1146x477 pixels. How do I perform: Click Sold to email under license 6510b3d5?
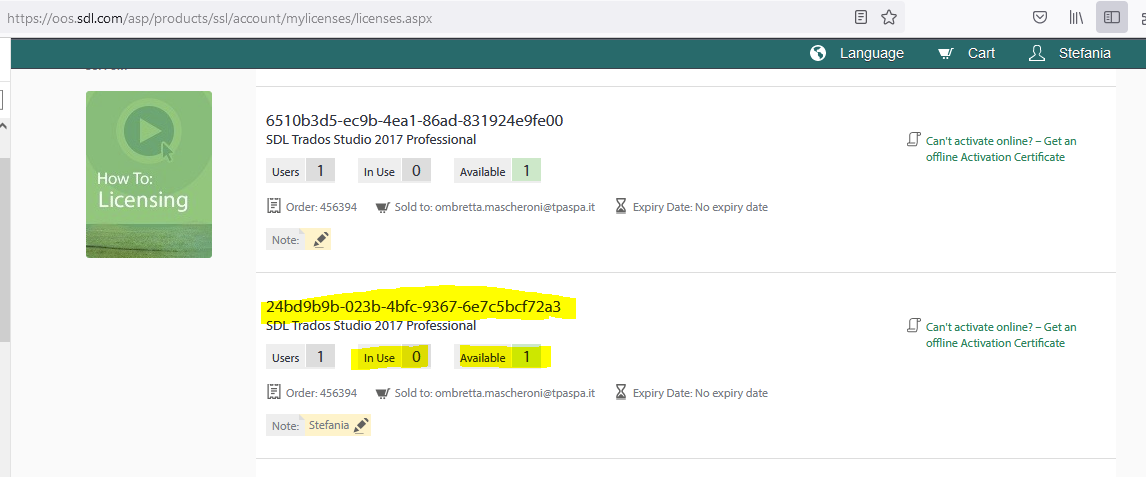pyautogui.click(x=495, y=207)
